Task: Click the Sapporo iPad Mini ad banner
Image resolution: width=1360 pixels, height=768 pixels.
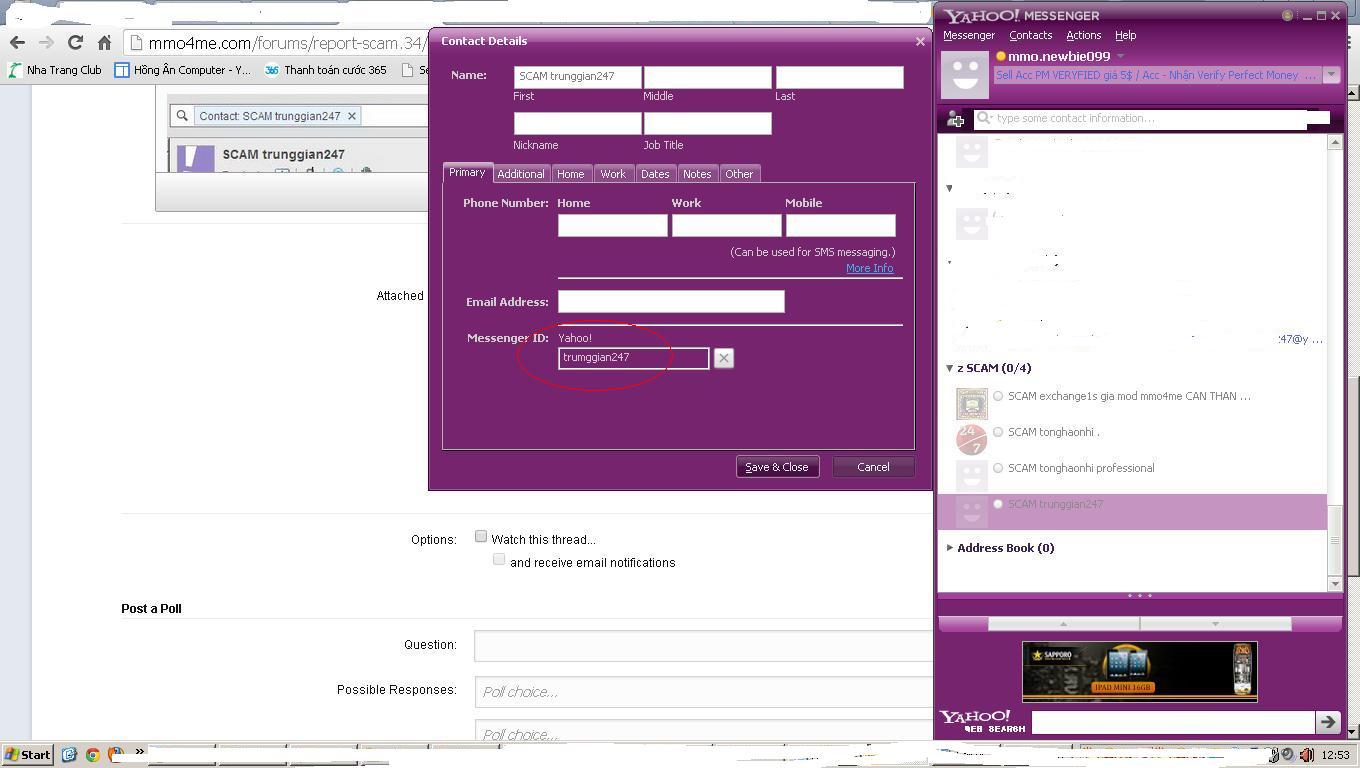Action: [1139, 671]
